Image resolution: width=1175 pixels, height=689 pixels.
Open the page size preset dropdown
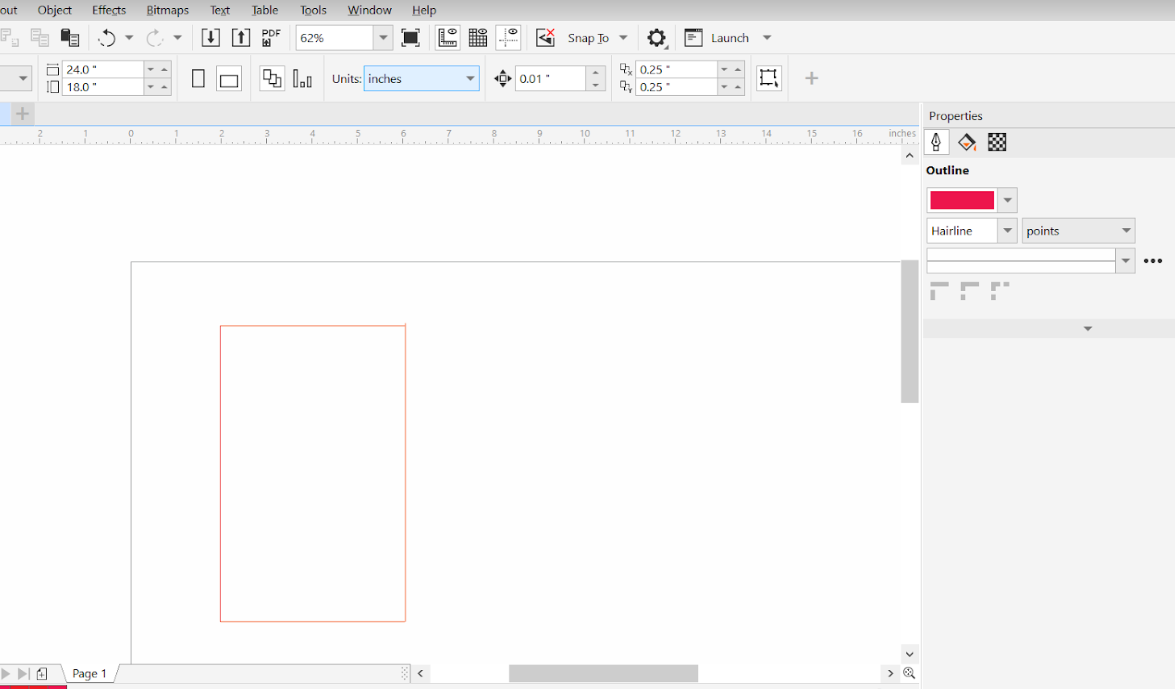point(22,78)
